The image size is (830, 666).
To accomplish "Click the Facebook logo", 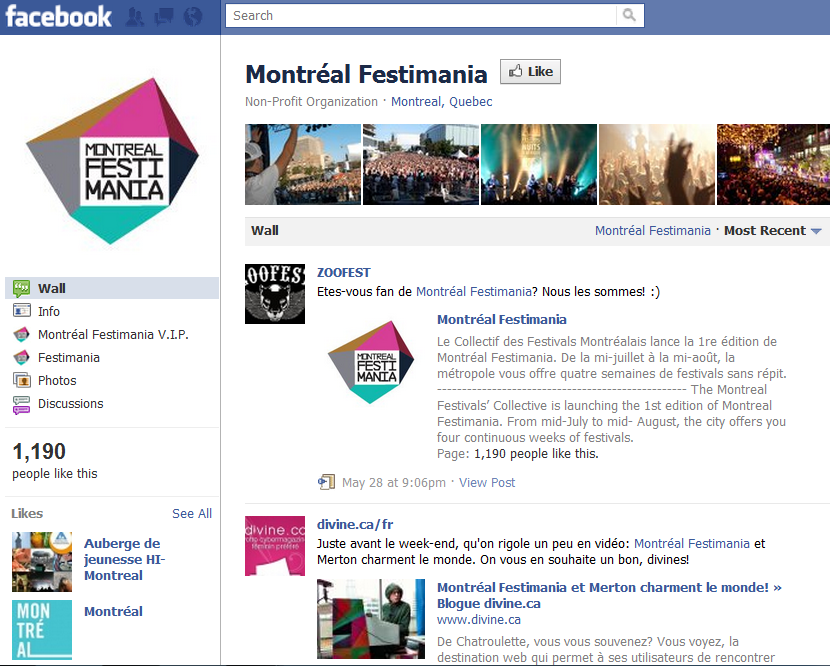I will (58, 16).
